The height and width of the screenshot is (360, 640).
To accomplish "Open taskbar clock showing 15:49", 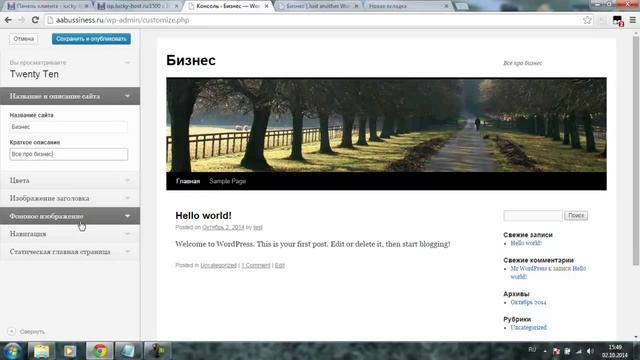I will 615,351.
